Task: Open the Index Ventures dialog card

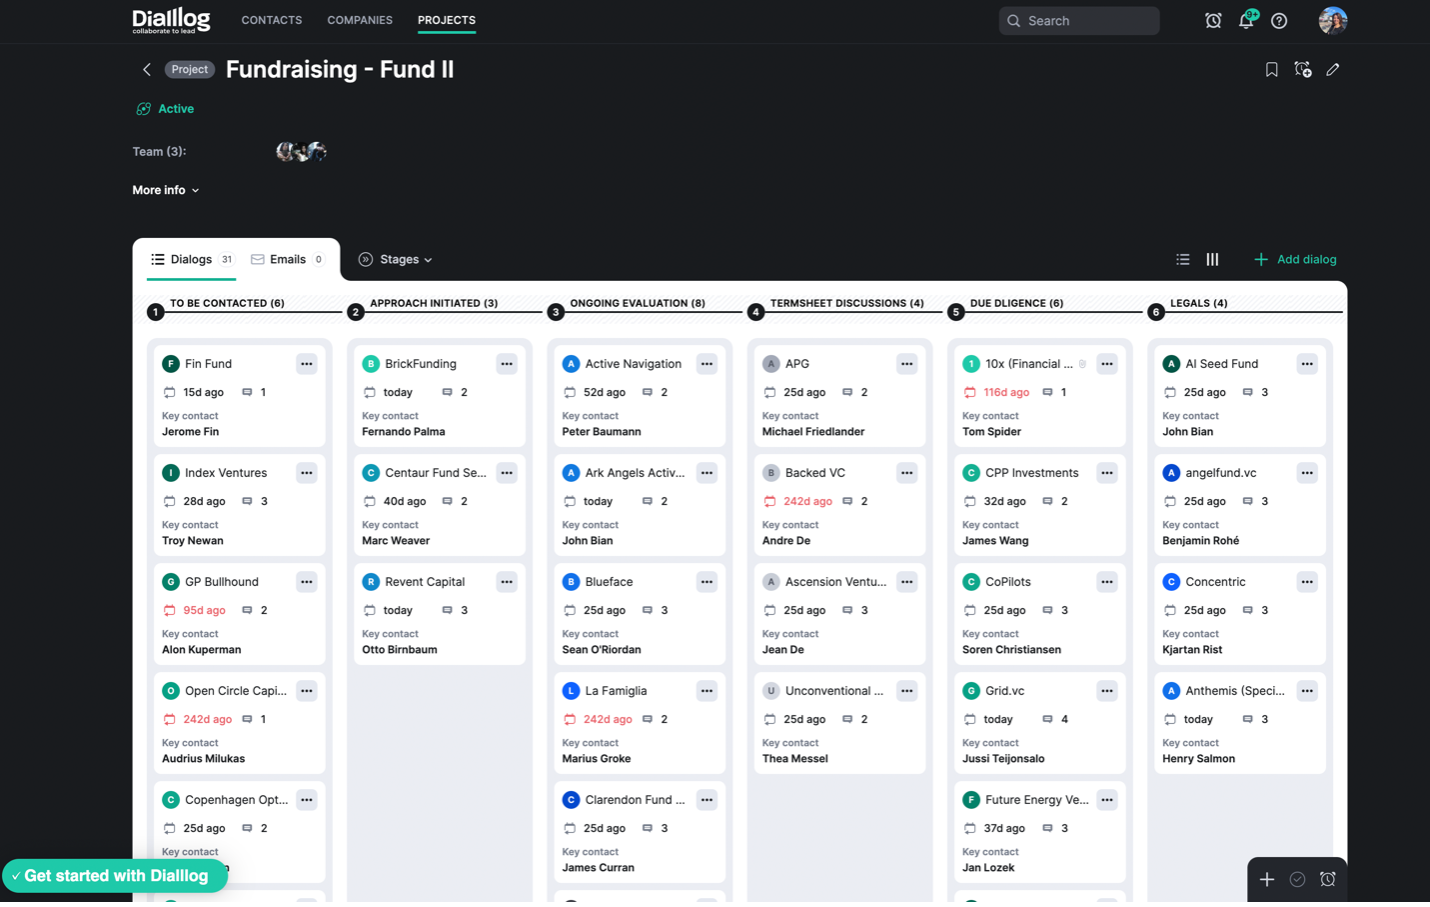Action: click(239, 506)
